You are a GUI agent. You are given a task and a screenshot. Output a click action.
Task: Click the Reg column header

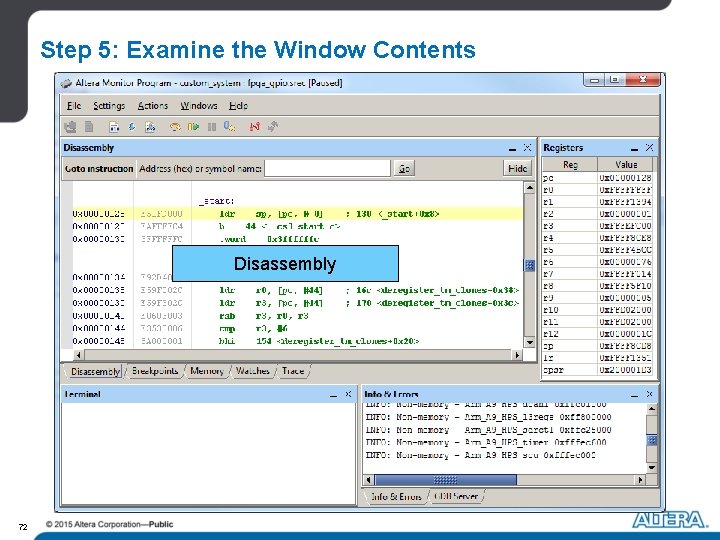(570, 164)
